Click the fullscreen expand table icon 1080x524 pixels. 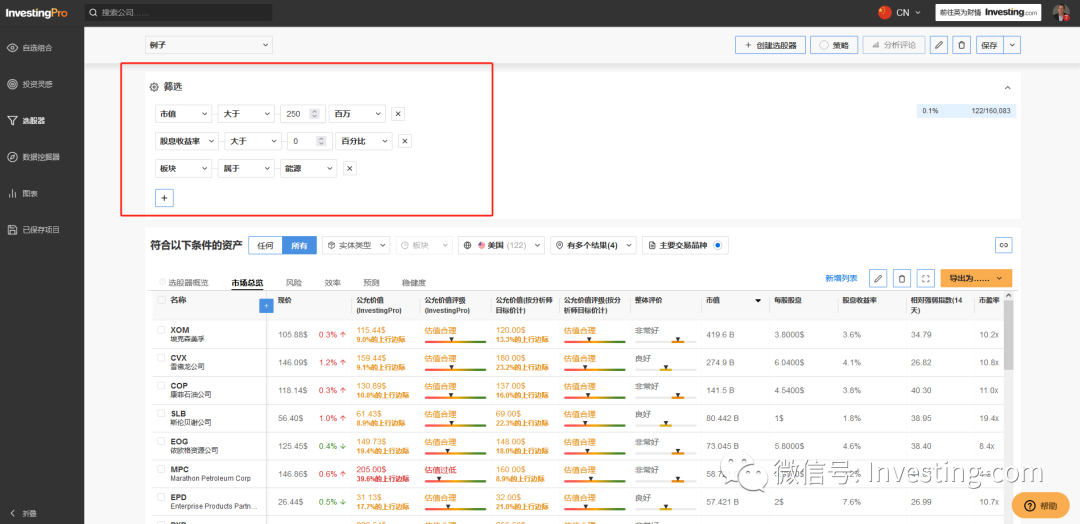point(926,278)
